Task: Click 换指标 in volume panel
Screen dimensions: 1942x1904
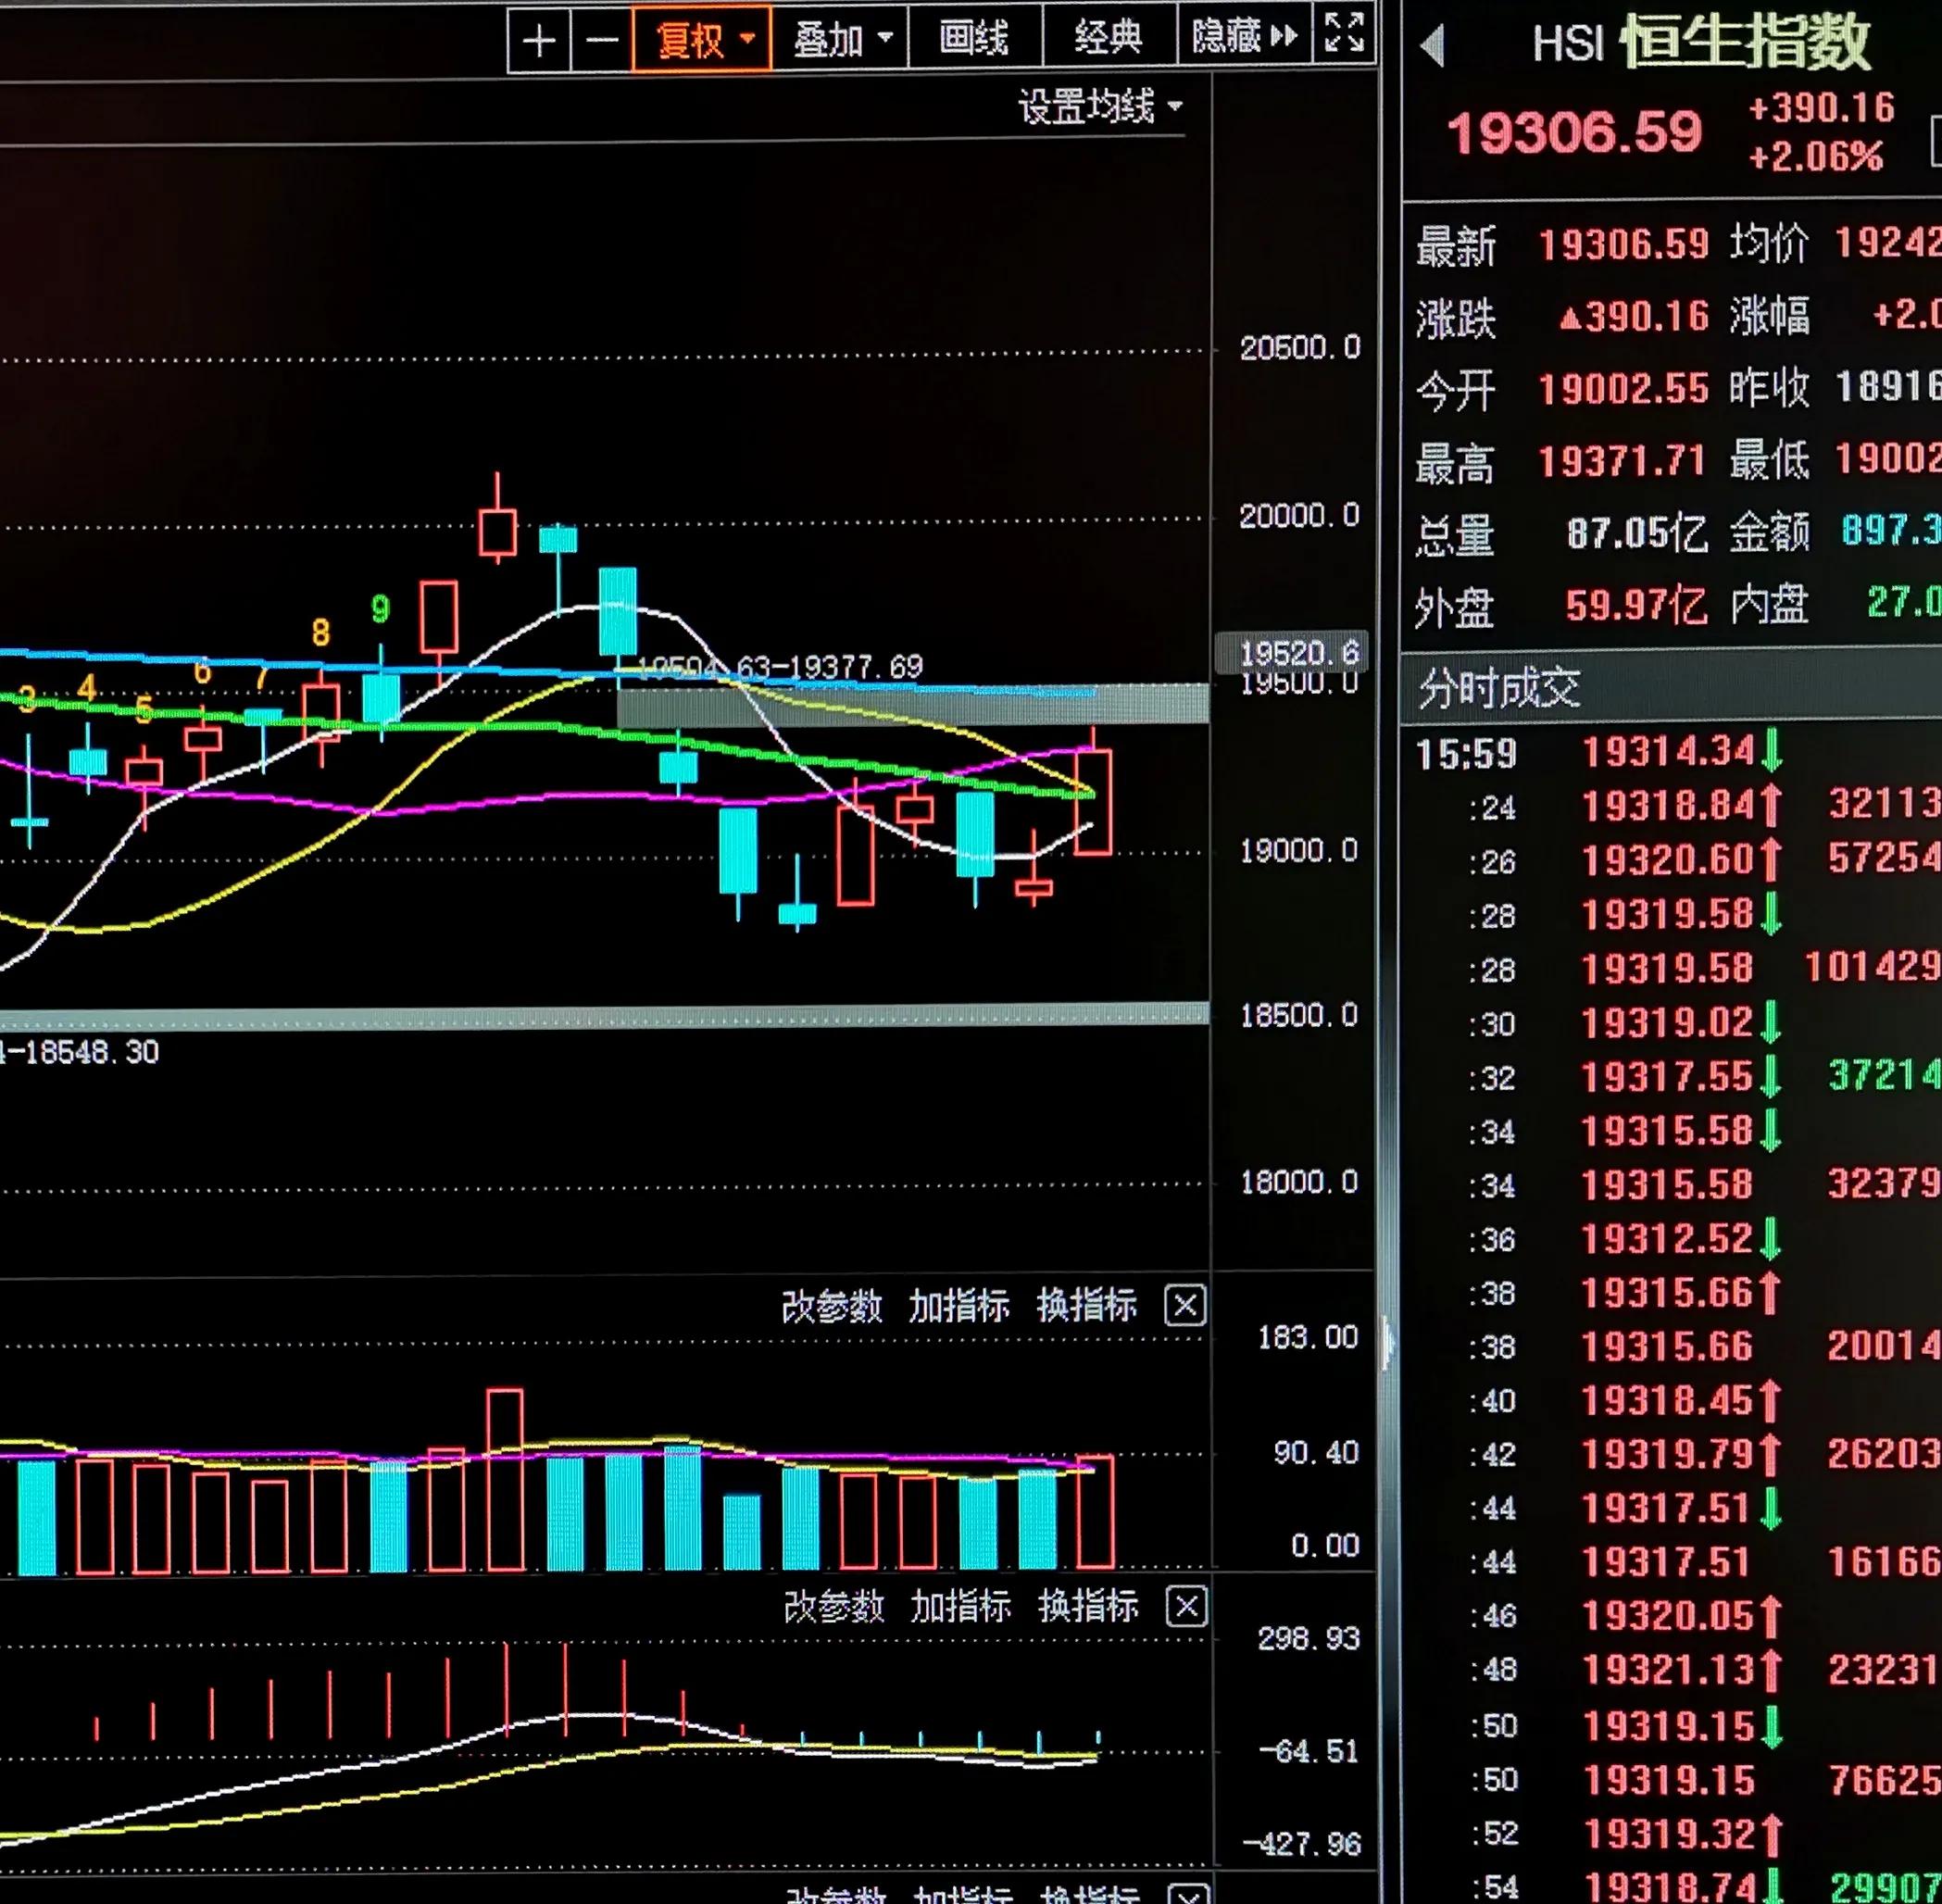Action: point(1087,1305)
